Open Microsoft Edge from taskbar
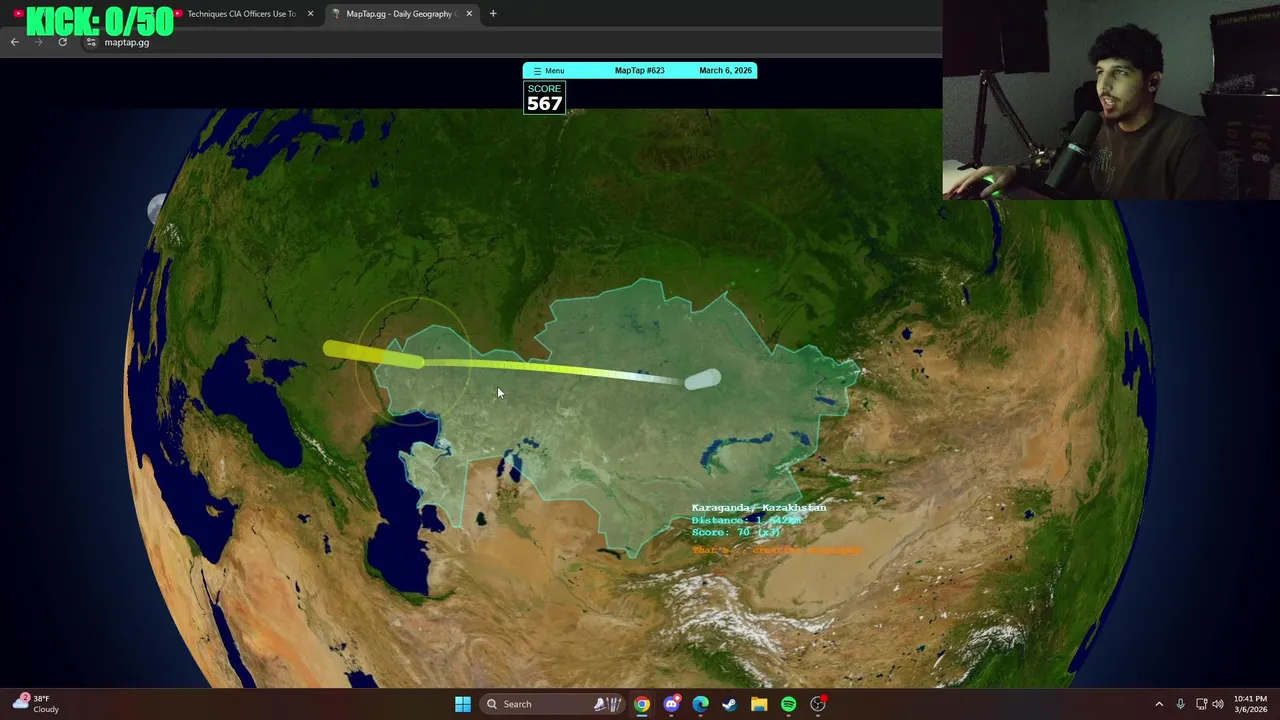The height and width of the screenshot is (720, 1280). coord(701,704)
